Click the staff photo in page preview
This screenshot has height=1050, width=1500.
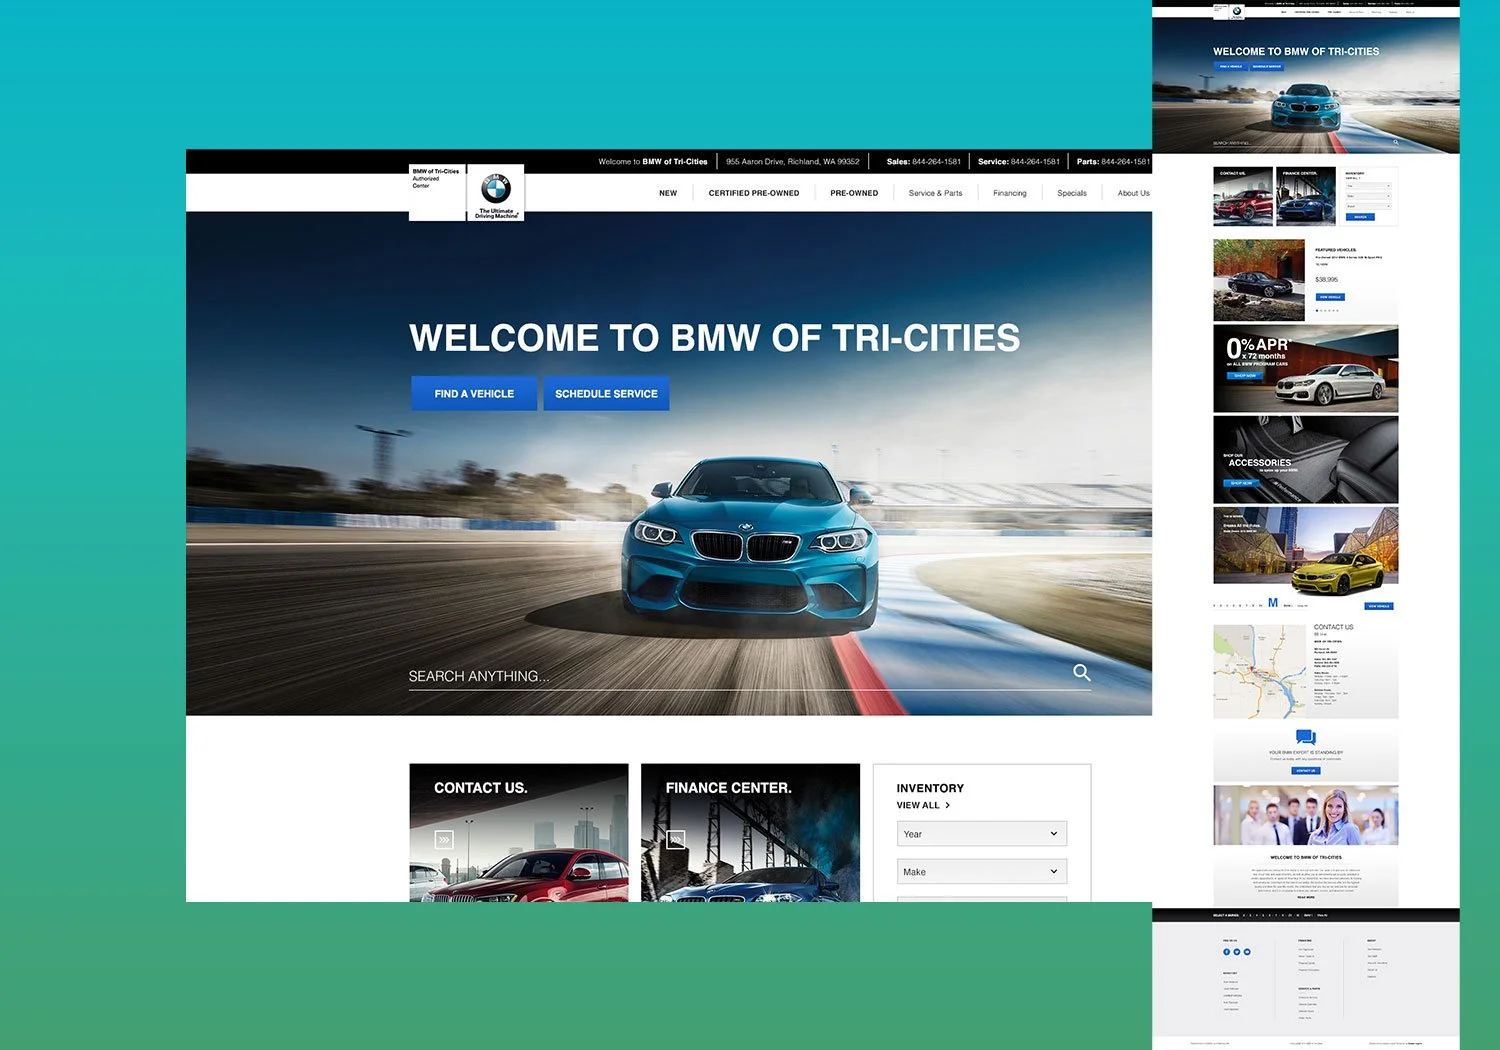tap(1306, 815)
